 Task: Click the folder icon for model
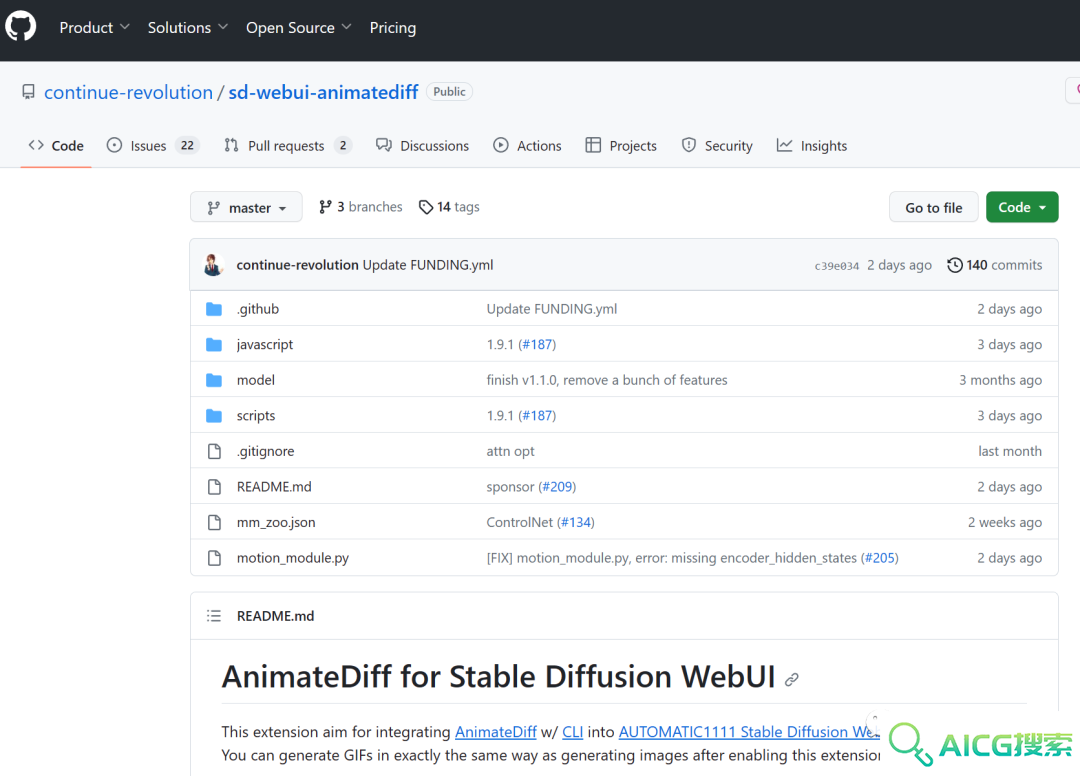click(214, 380)
